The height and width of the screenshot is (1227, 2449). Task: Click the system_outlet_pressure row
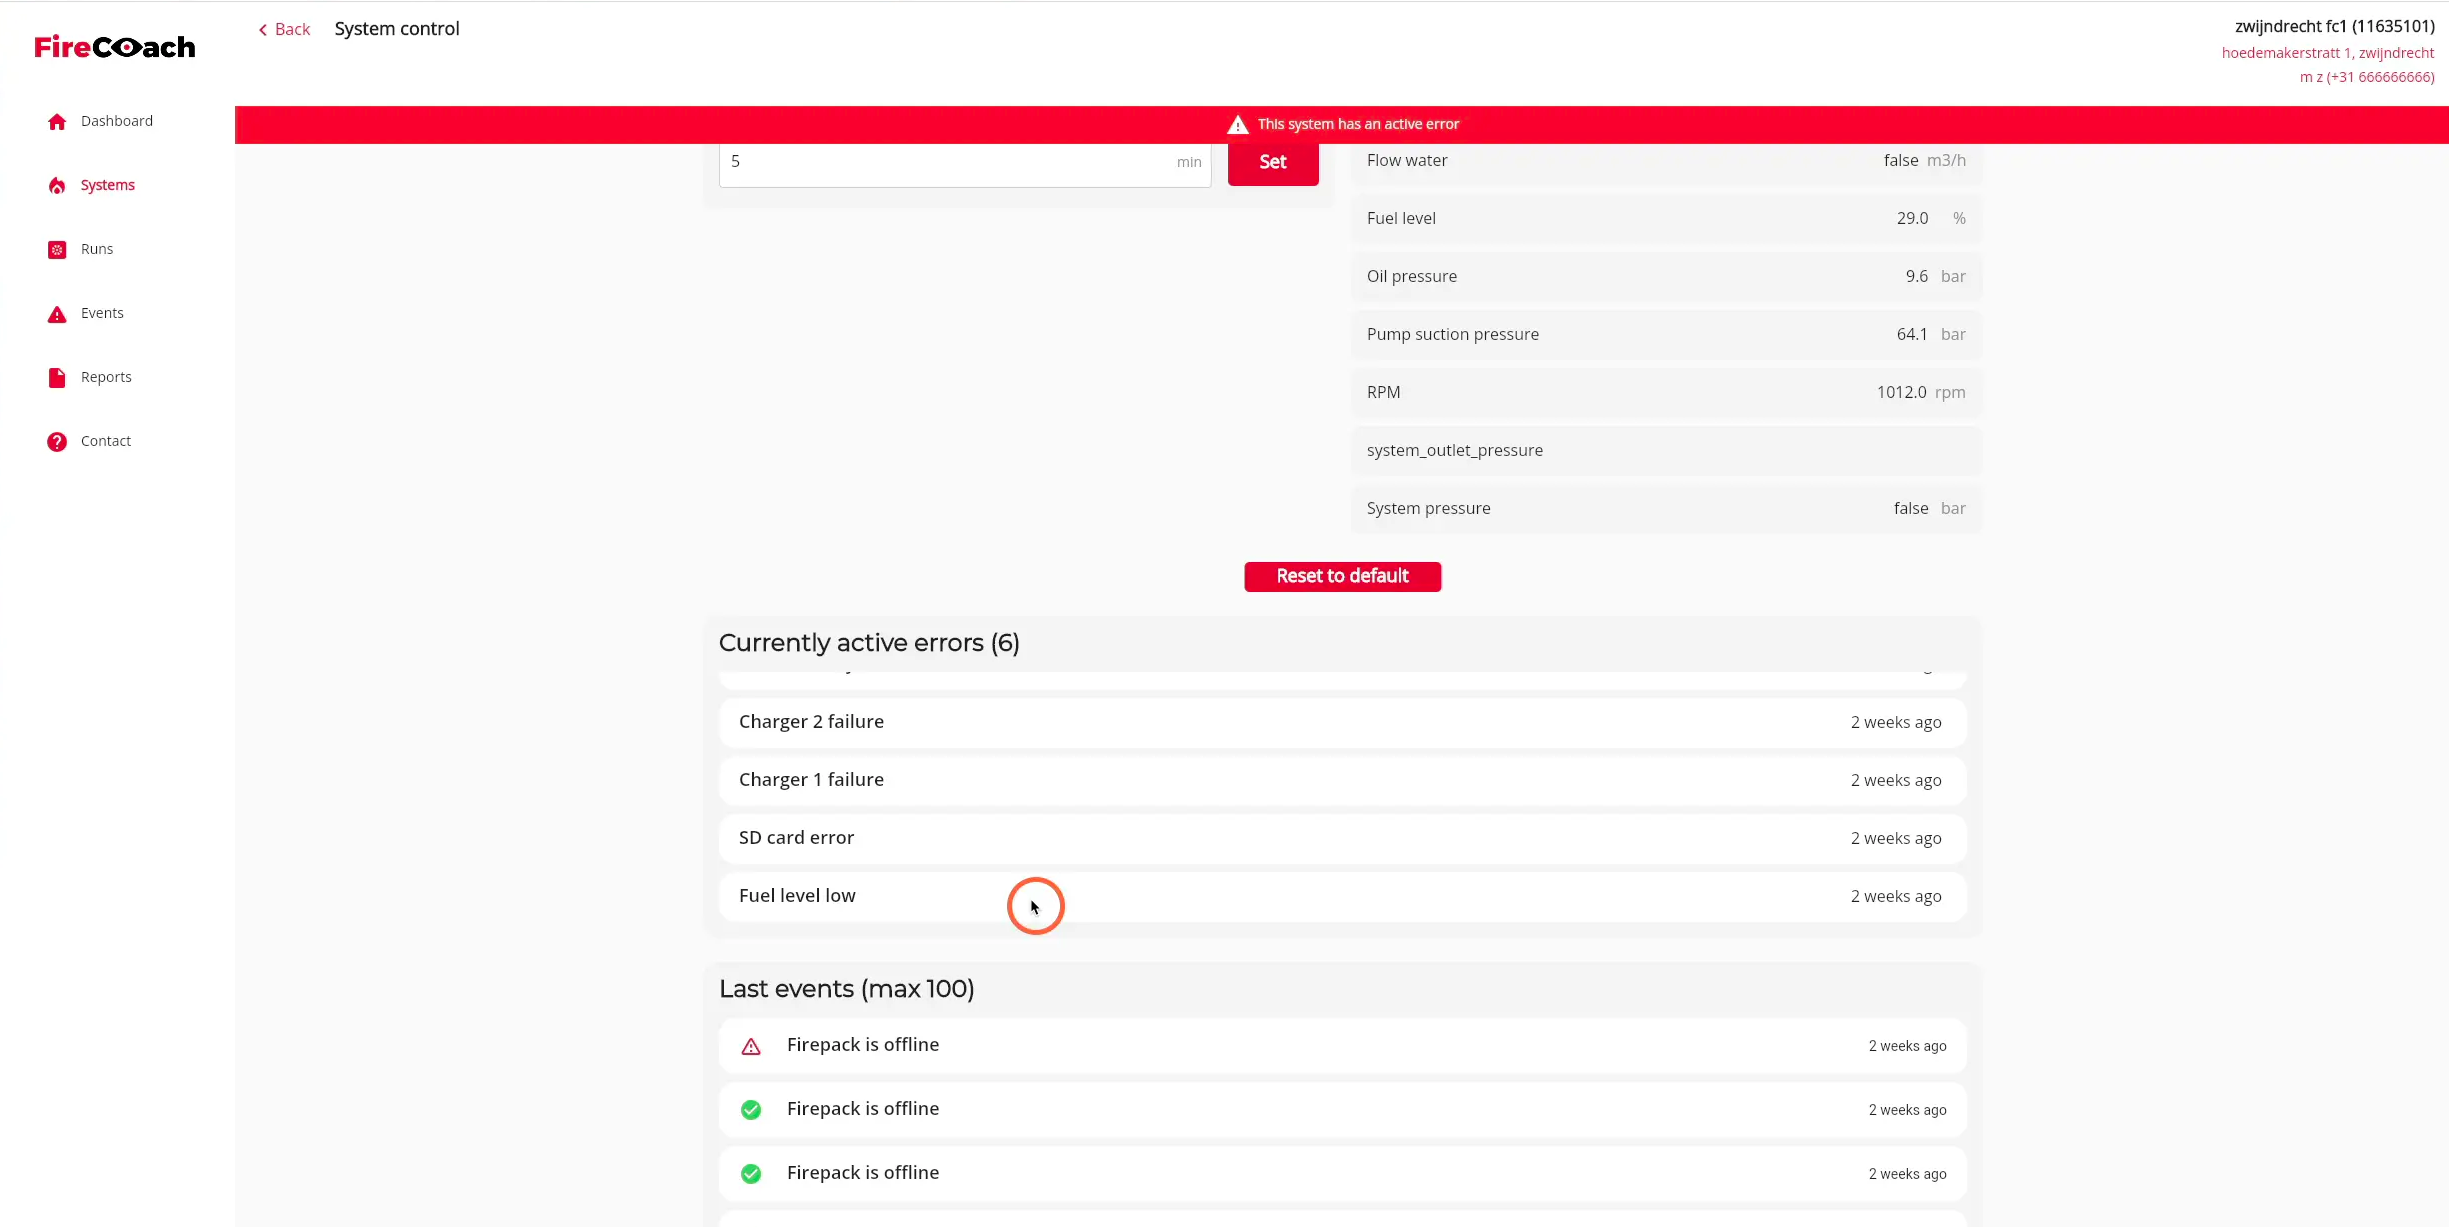(1666, 450)
